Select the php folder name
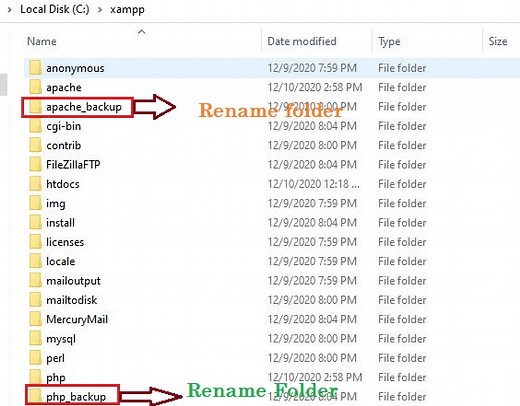This screenshot has height=406, width=520. pyautogui.click(x=56, y=378)
